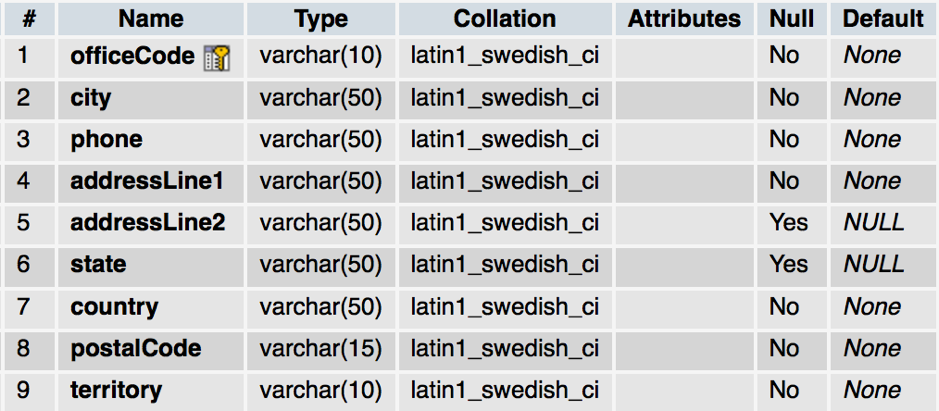Select the state column name

point(98,264)
